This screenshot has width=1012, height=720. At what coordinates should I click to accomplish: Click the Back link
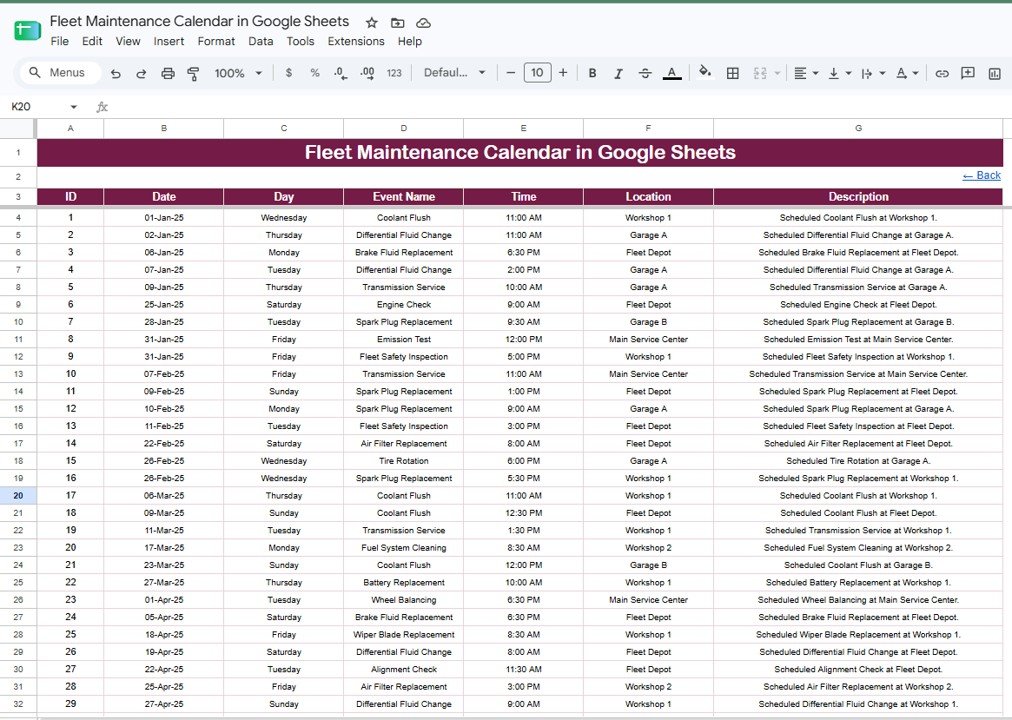coord(981,175)
